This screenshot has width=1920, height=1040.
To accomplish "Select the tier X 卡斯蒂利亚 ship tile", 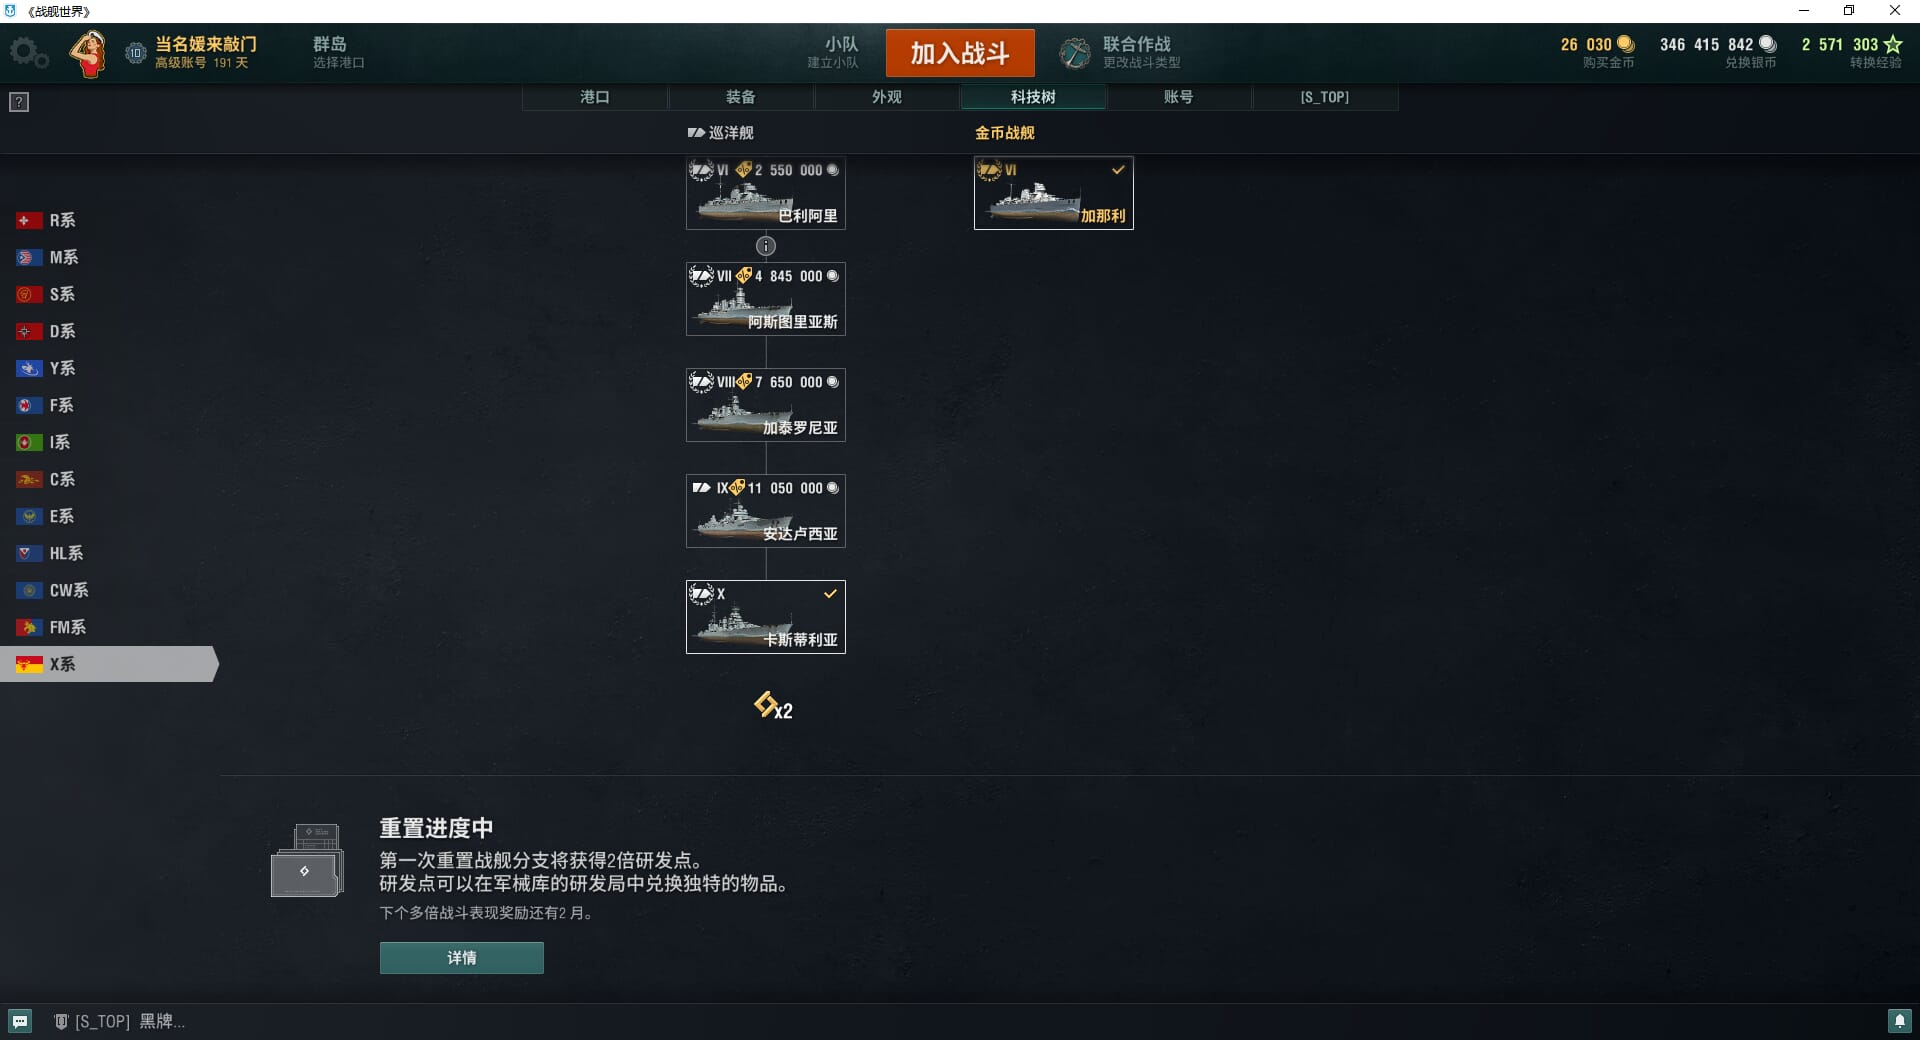I will pos(766,617).
